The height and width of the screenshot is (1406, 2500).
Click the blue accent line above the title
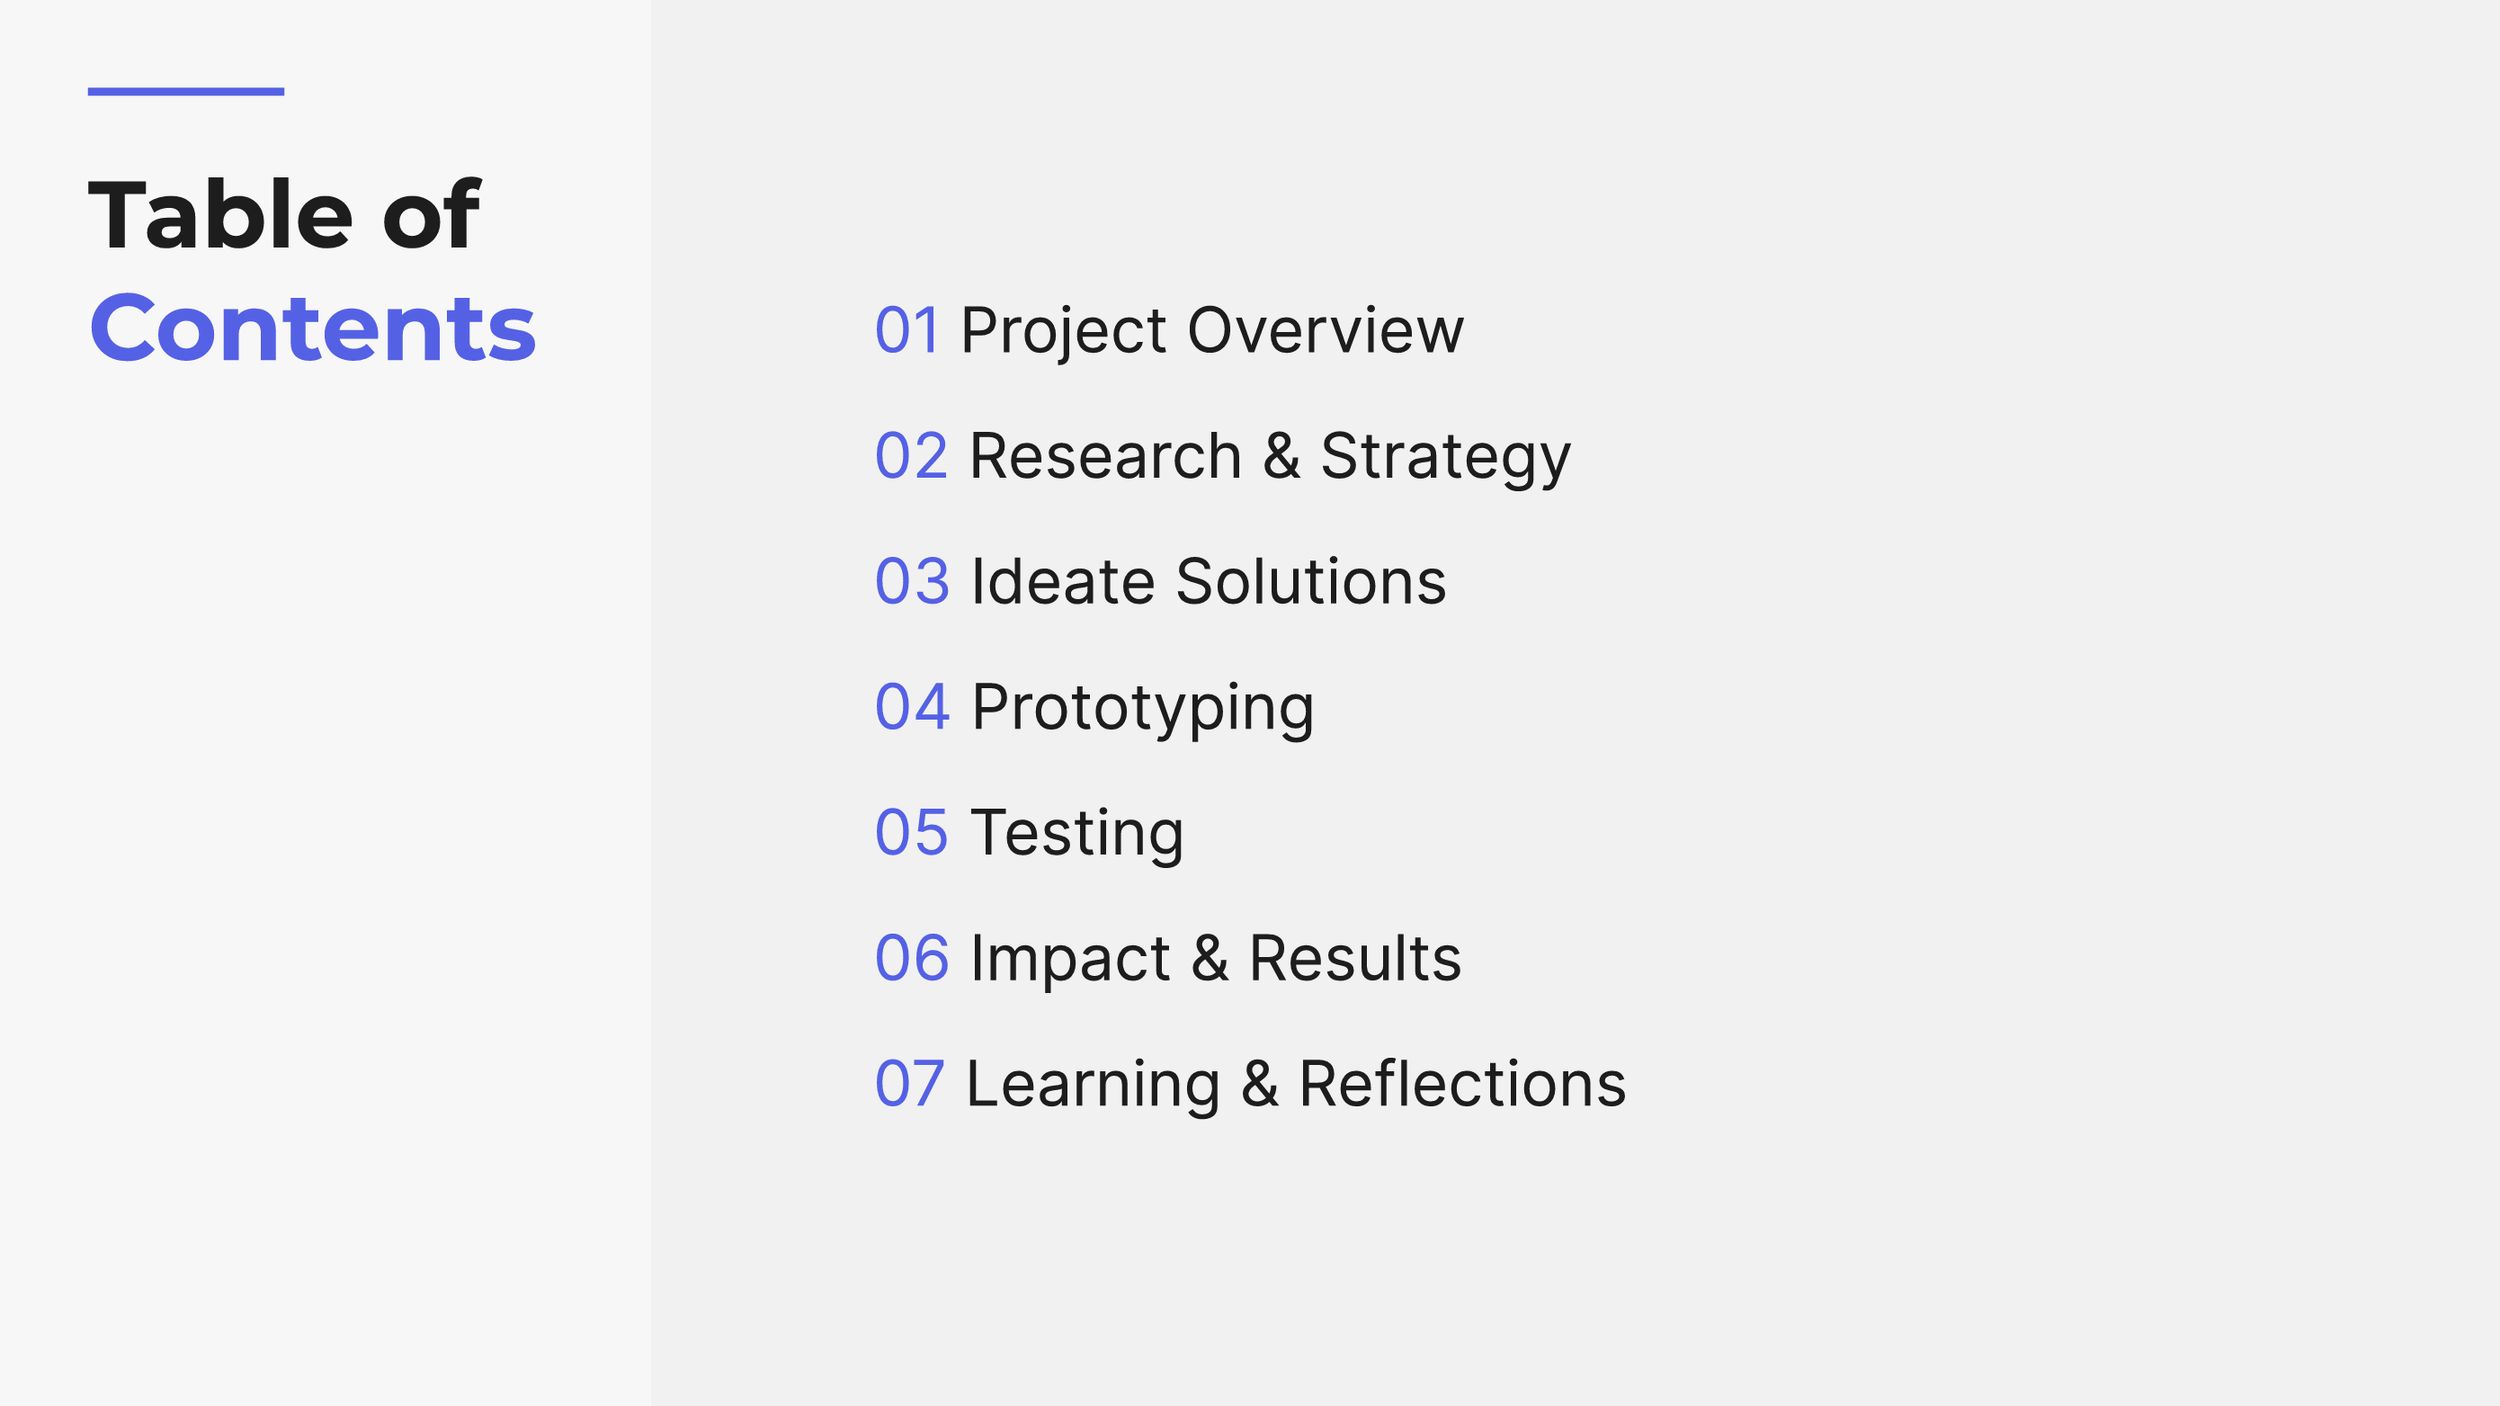[x=186, y=92]
